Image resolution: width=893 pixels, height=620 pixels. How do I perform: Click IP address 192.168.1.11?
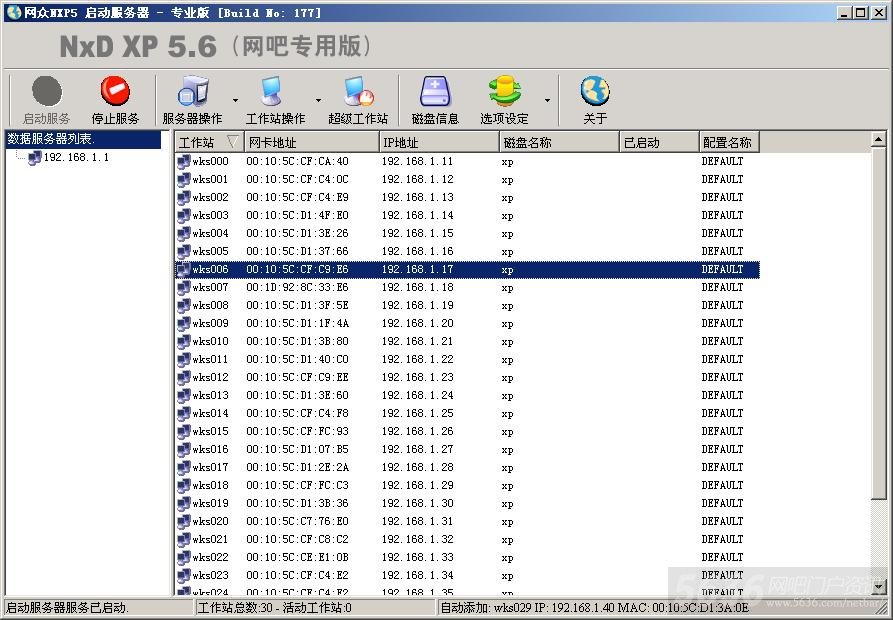[417, 162]
